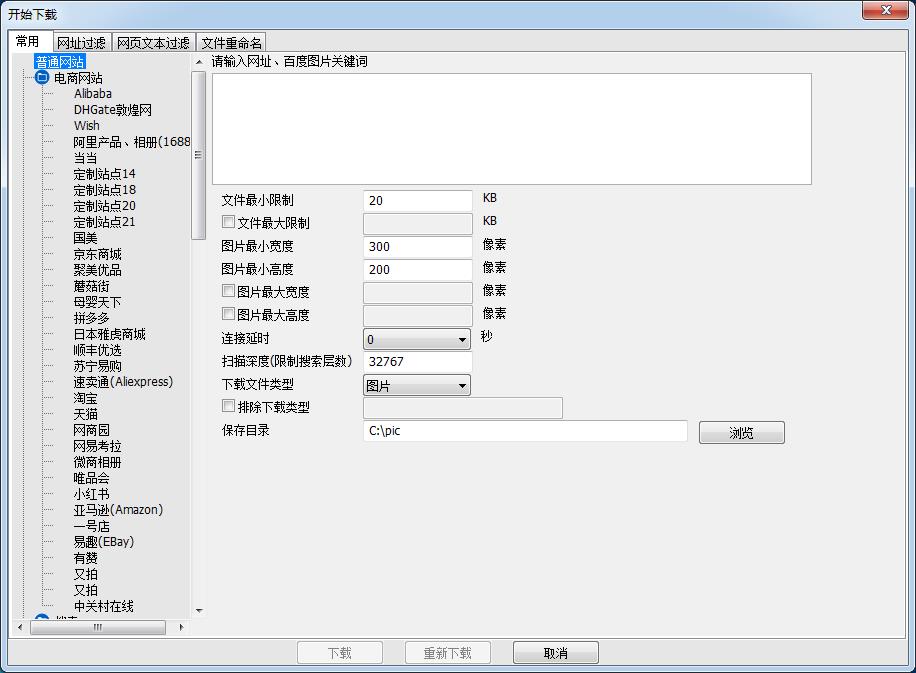The height and width of the screenshot is (673, 916).
Task: Select 亚马逊(Amazon) in the site list
Action: [118, 510]
